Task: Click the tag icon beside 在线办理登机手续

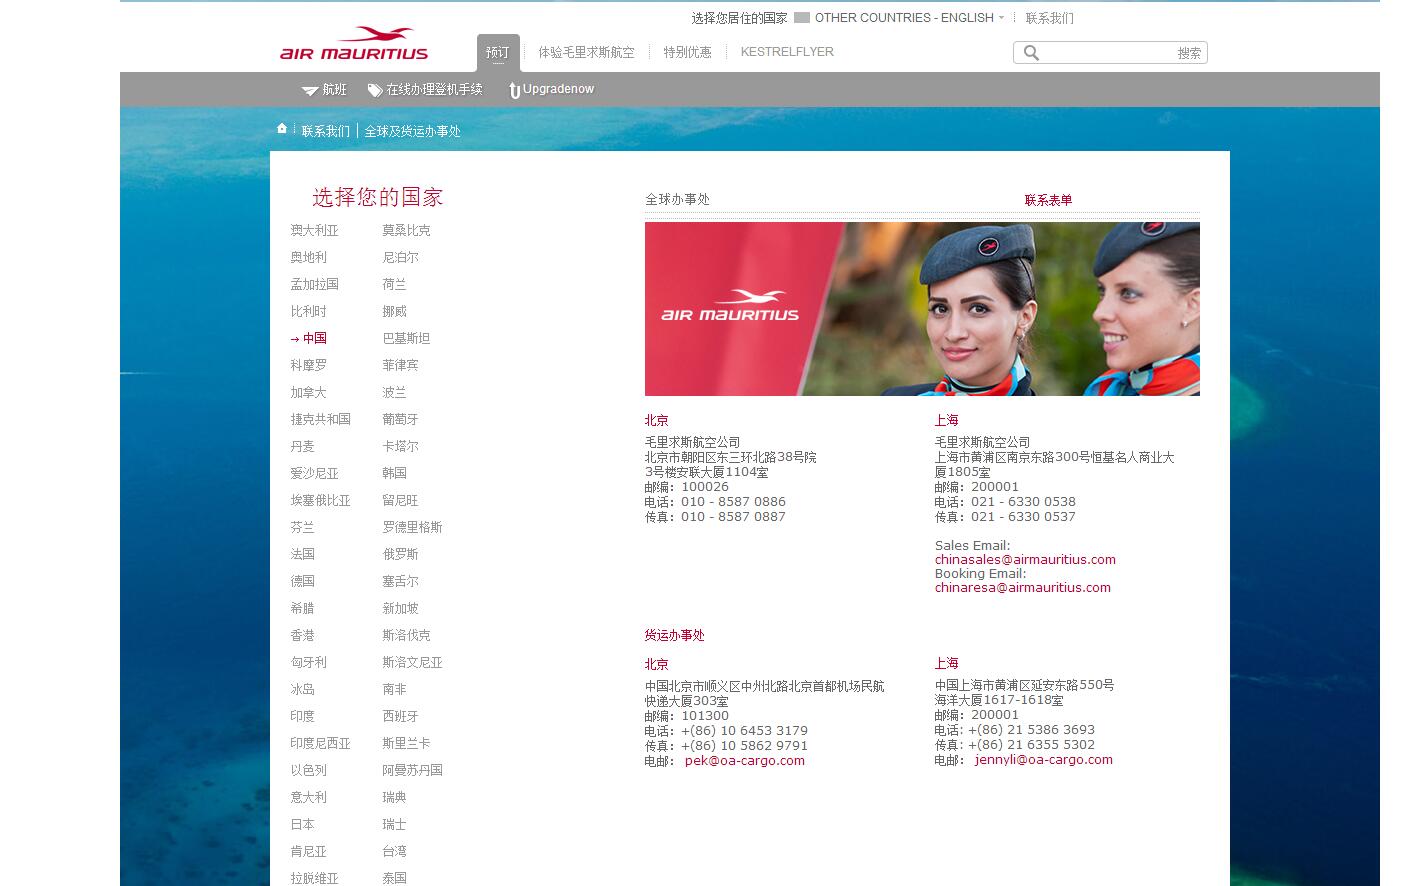Action: coord(375,90)
